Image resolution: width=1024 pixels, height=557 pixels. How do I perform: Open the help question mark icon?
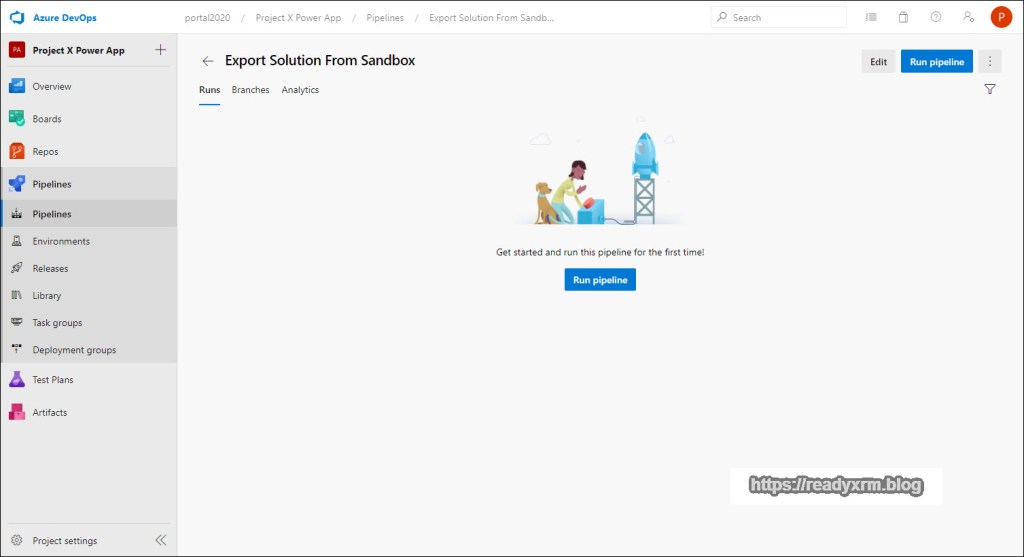935,17
